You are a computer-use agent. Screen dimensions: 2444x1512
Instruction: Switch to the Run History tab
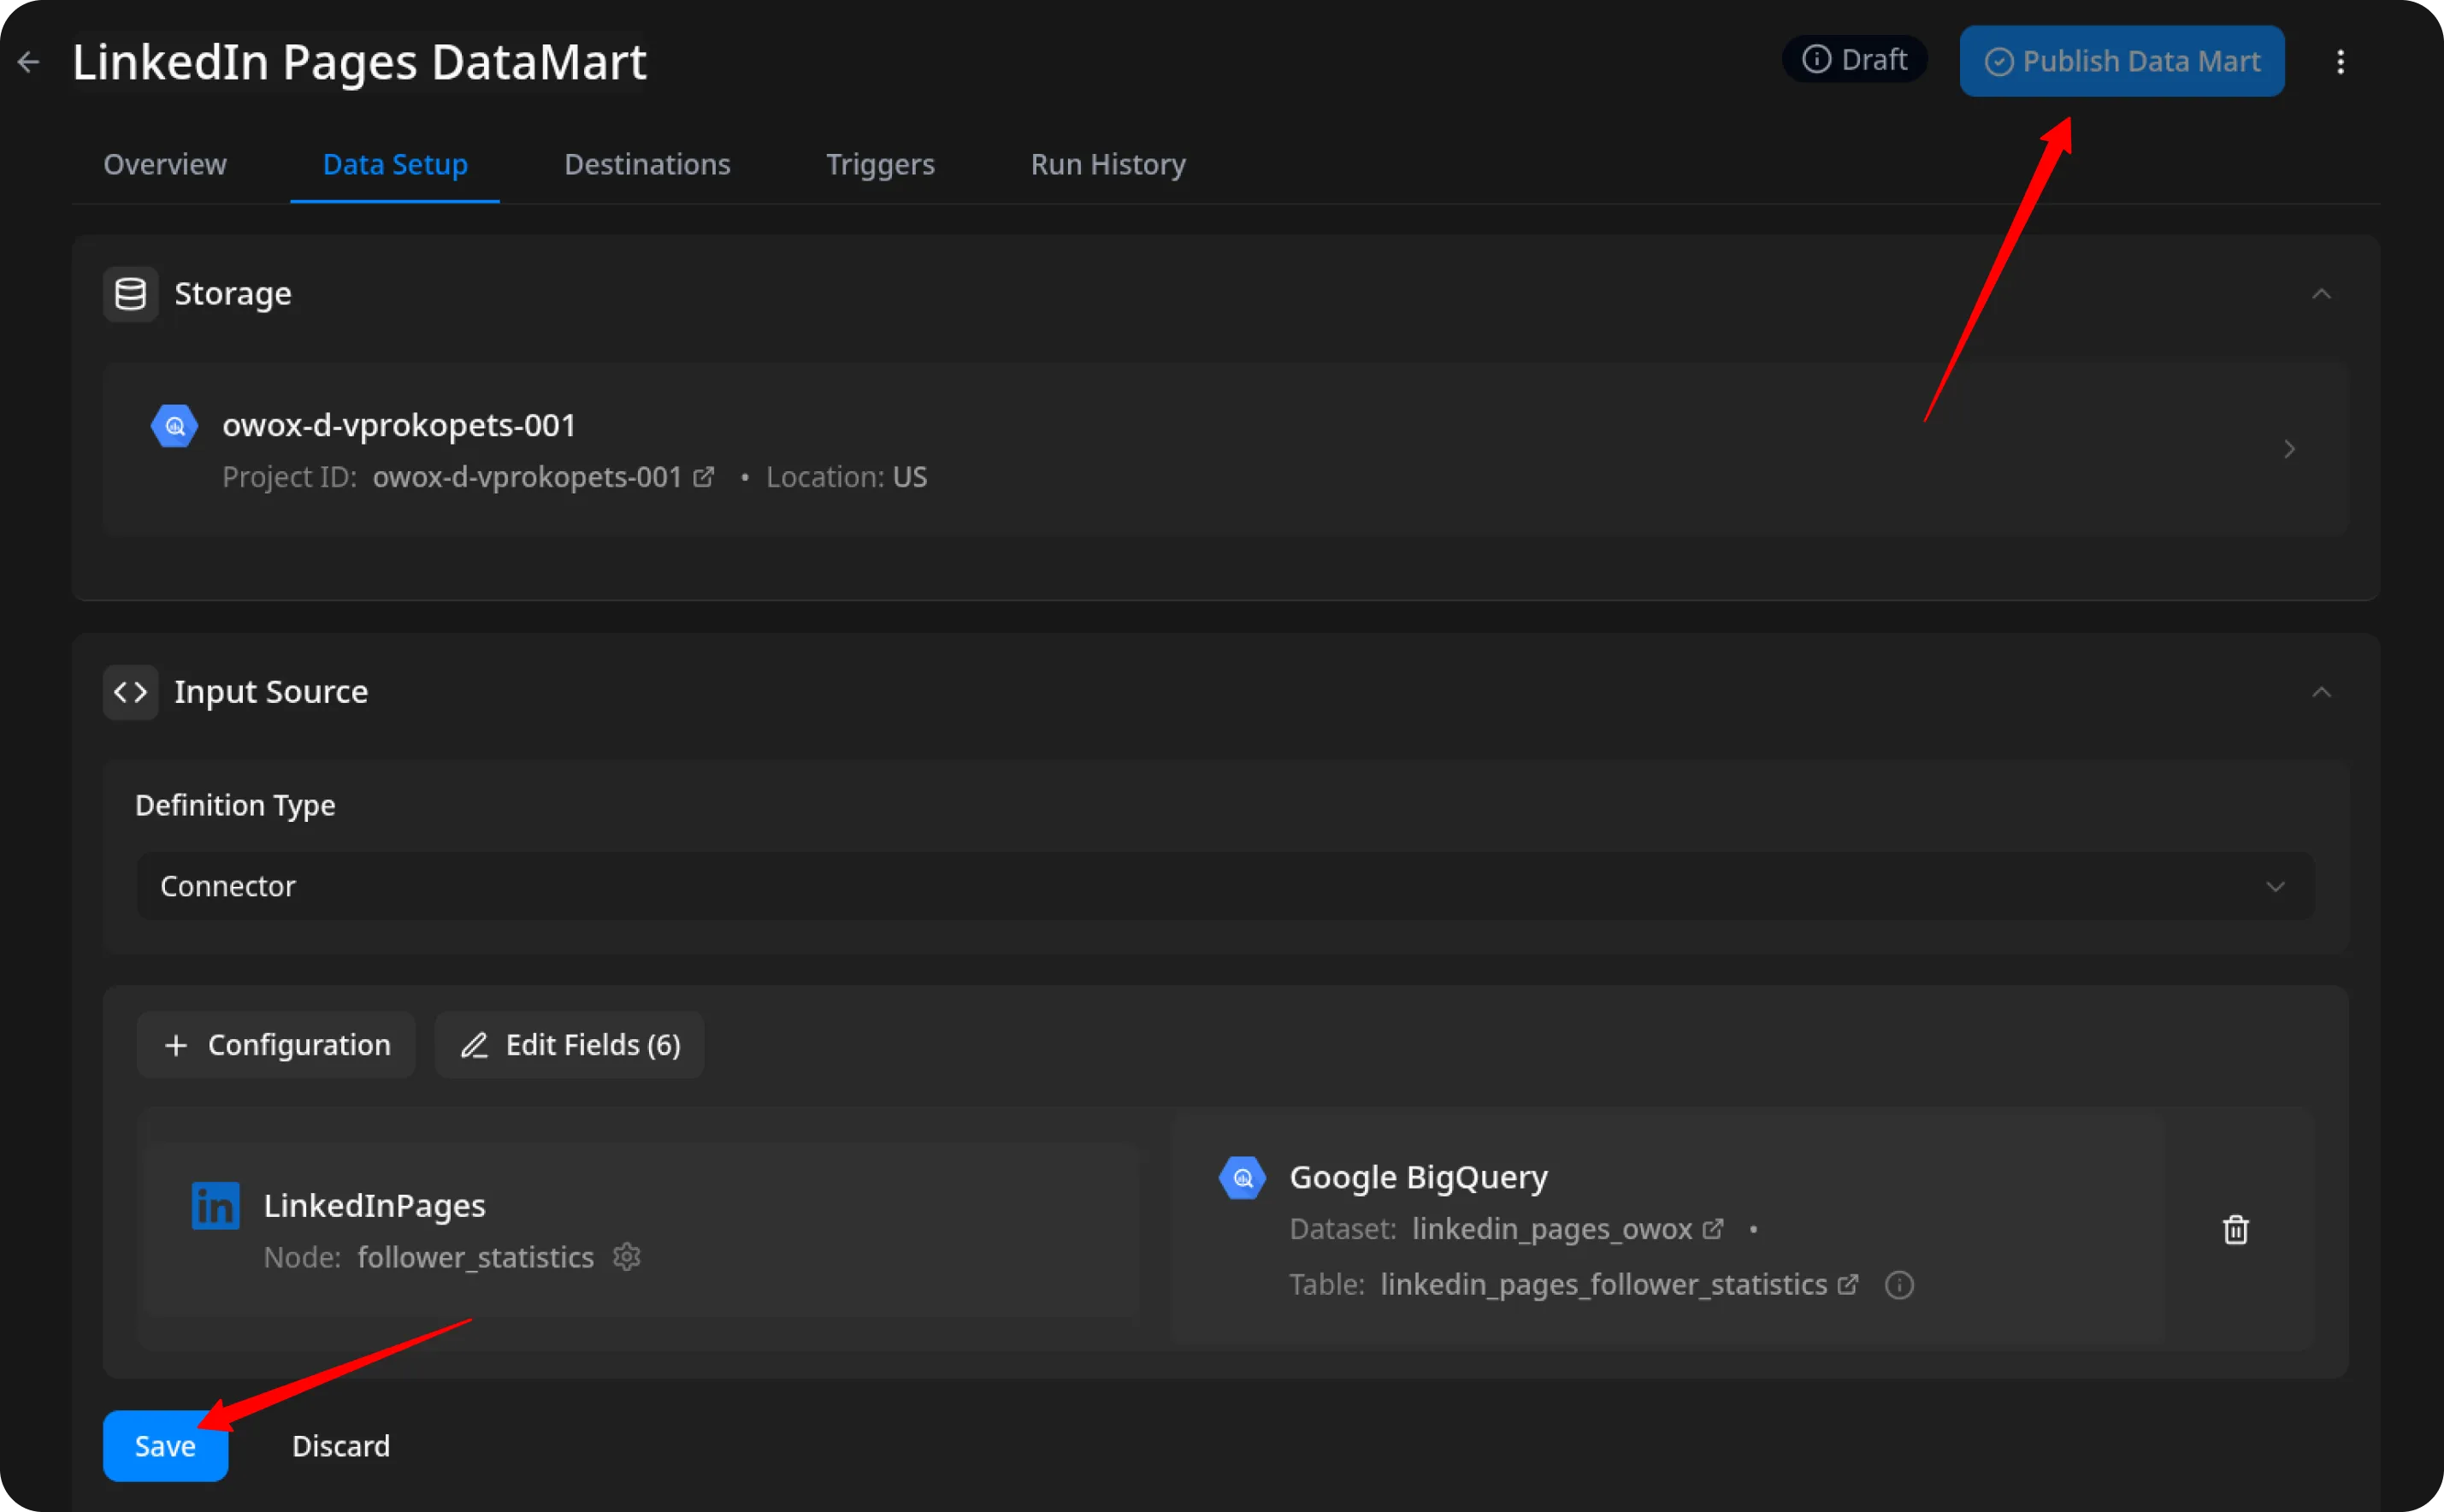point(1108,164)
